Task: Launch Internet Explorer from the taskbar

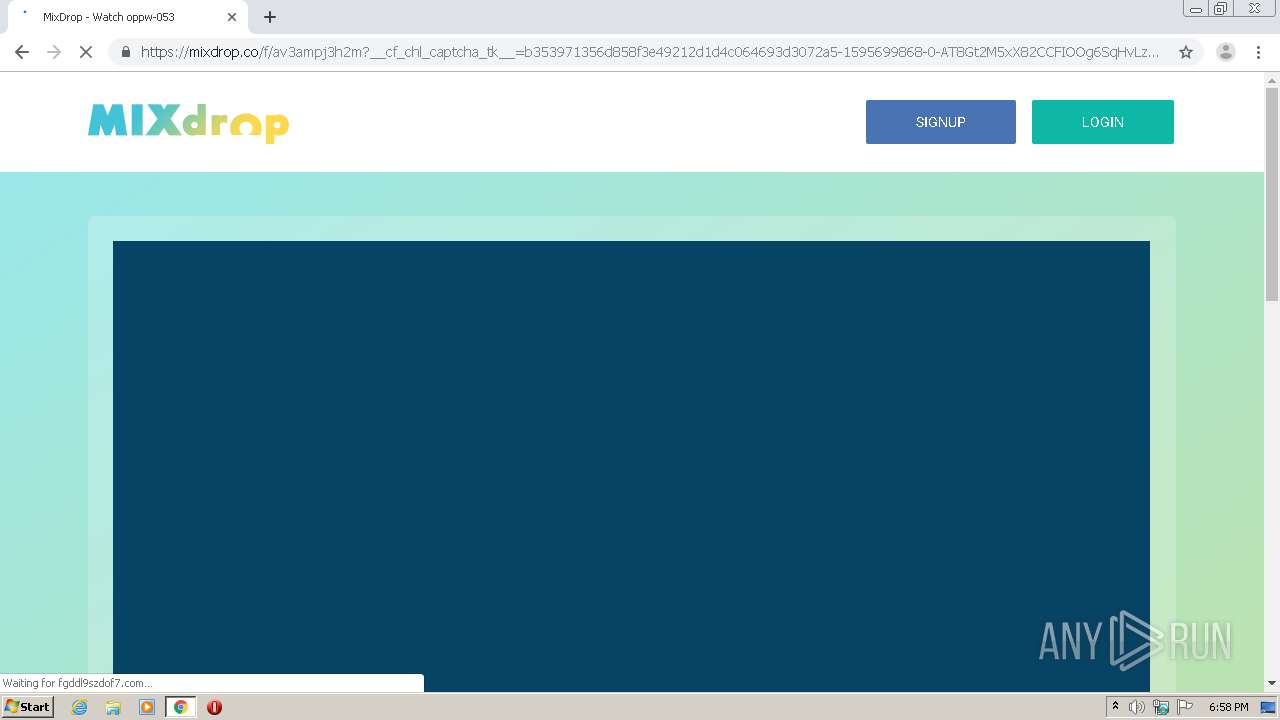Action: pyautogui.click(x=80, y=707)
